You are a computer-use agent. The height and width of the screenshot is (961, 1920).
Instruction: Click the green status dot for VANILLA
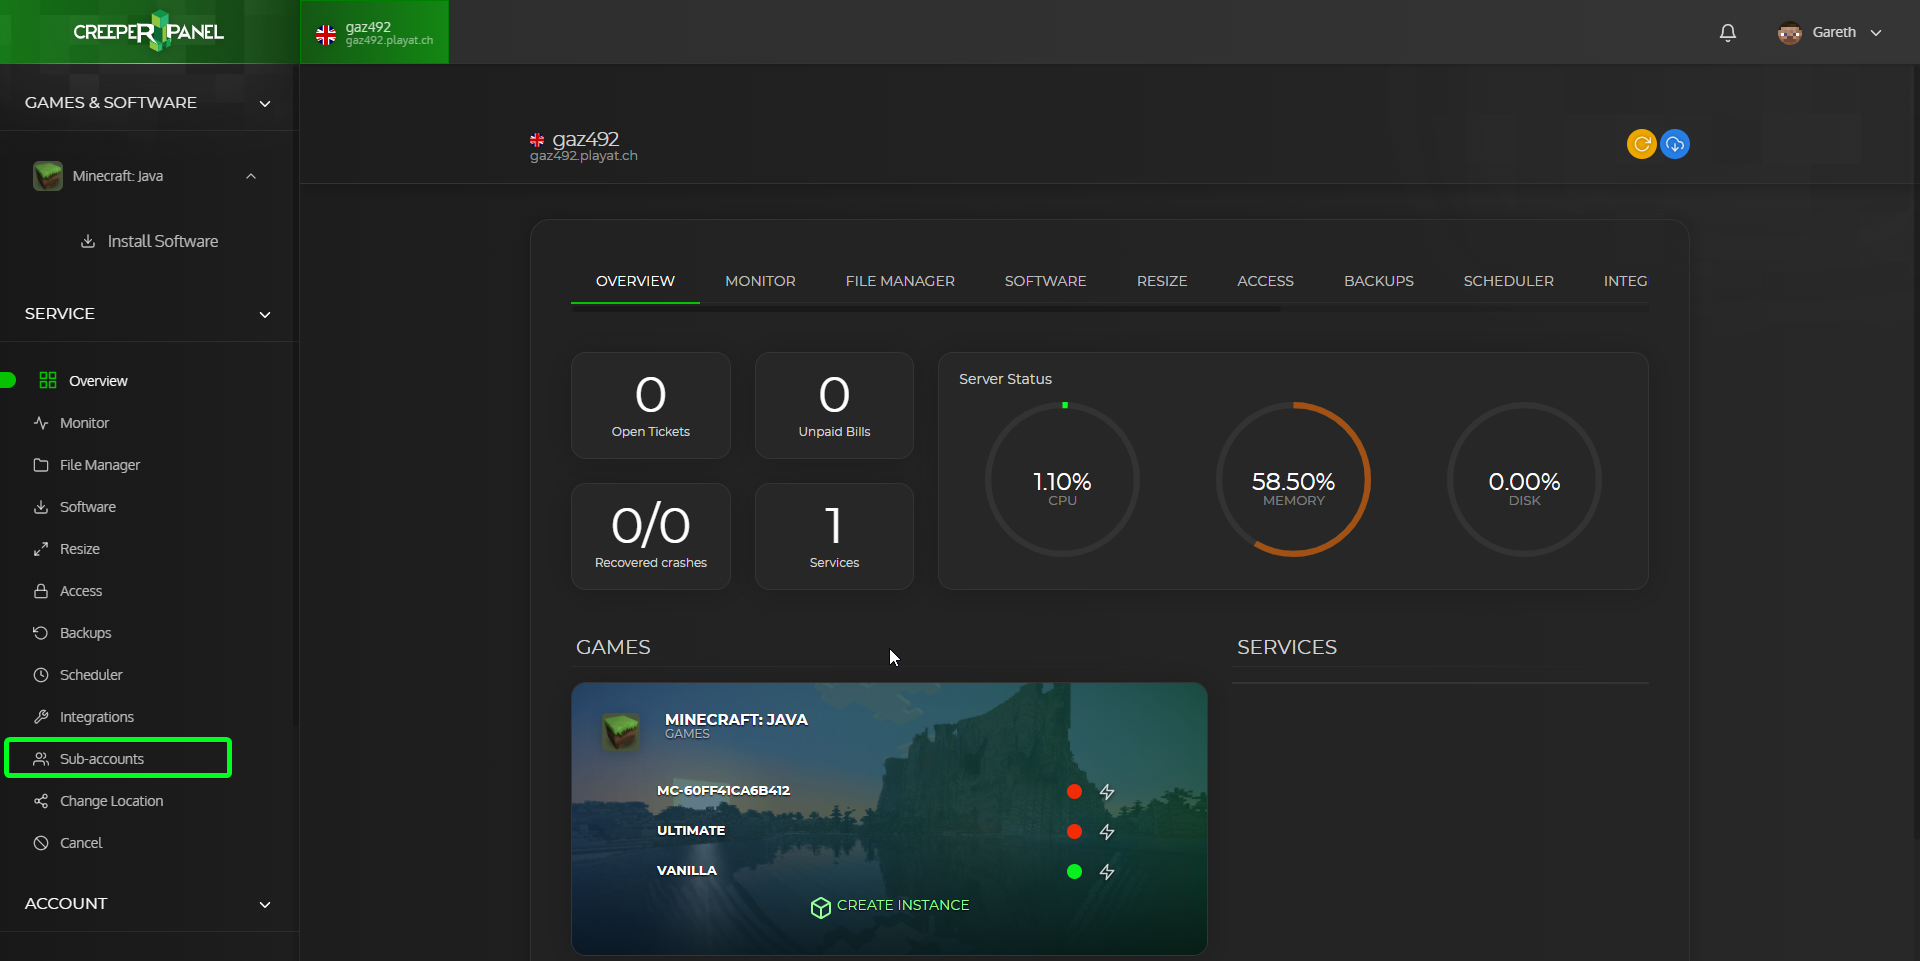click(1074, 871)
